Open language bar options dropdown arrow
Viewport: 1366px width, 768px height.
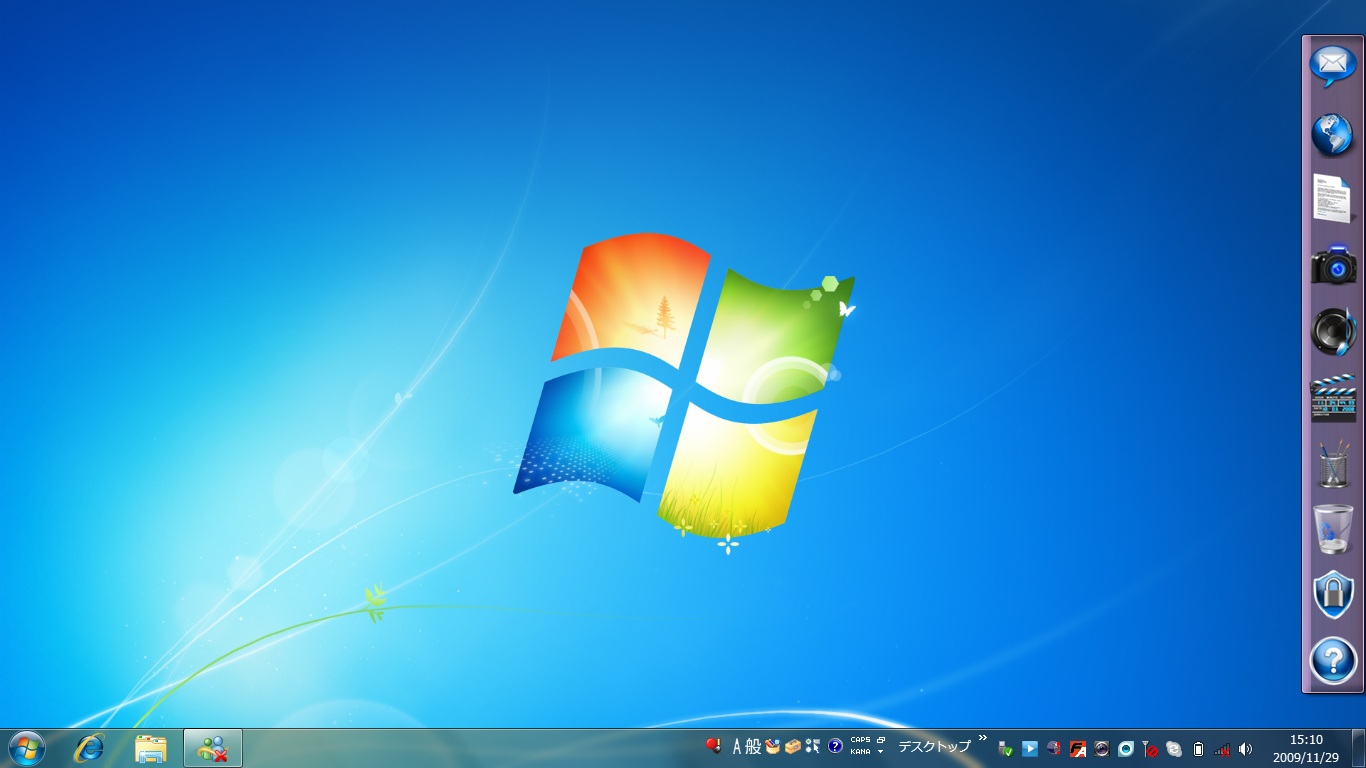(x=881, y=751)
